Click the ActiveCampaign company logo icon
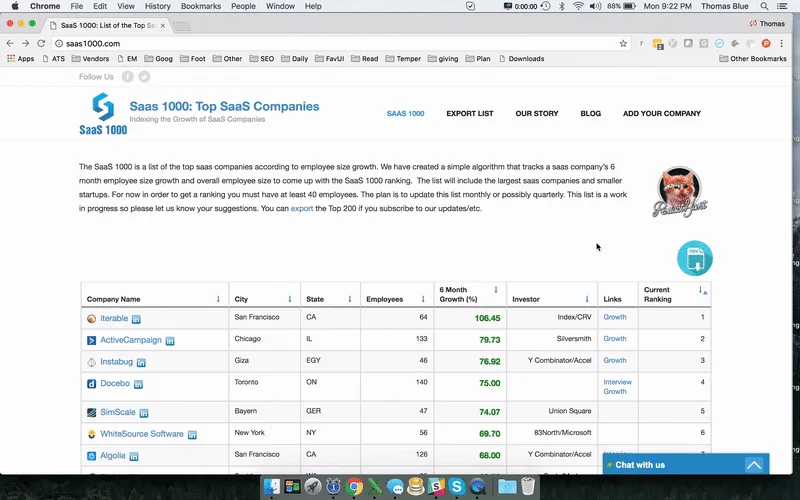The width and height of the screenshot is (800, 500). tap(91, 340)
